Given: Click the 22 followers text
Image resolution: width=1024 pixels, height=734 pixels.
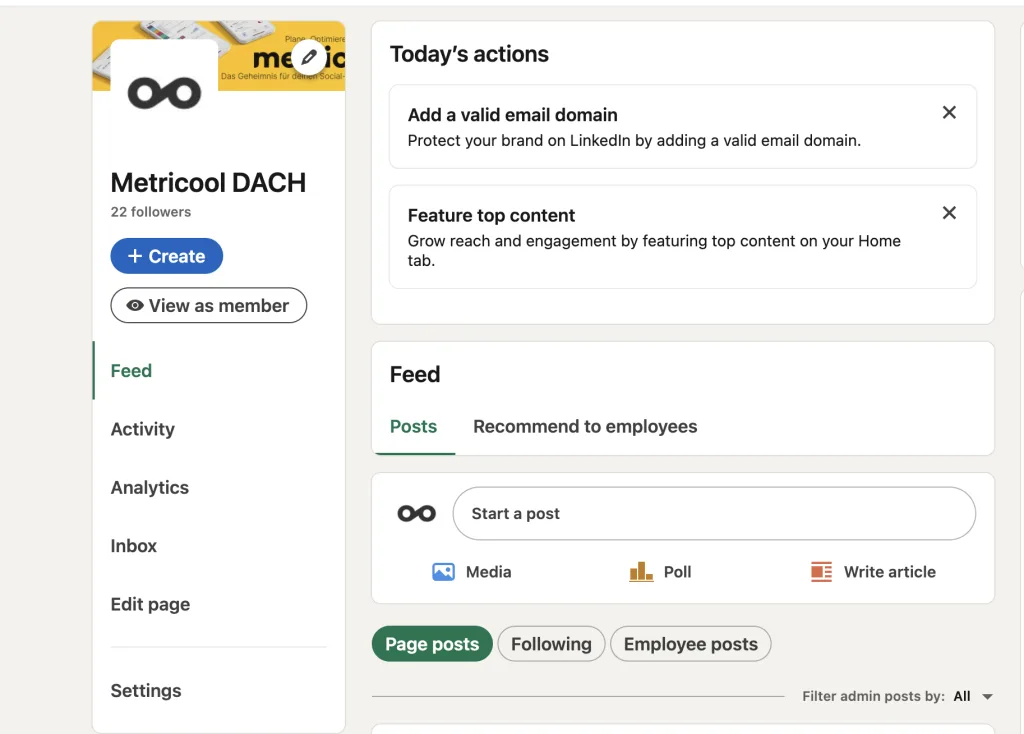Looking at the screenshot, I should pyautogui.click(x=151, y=212).
